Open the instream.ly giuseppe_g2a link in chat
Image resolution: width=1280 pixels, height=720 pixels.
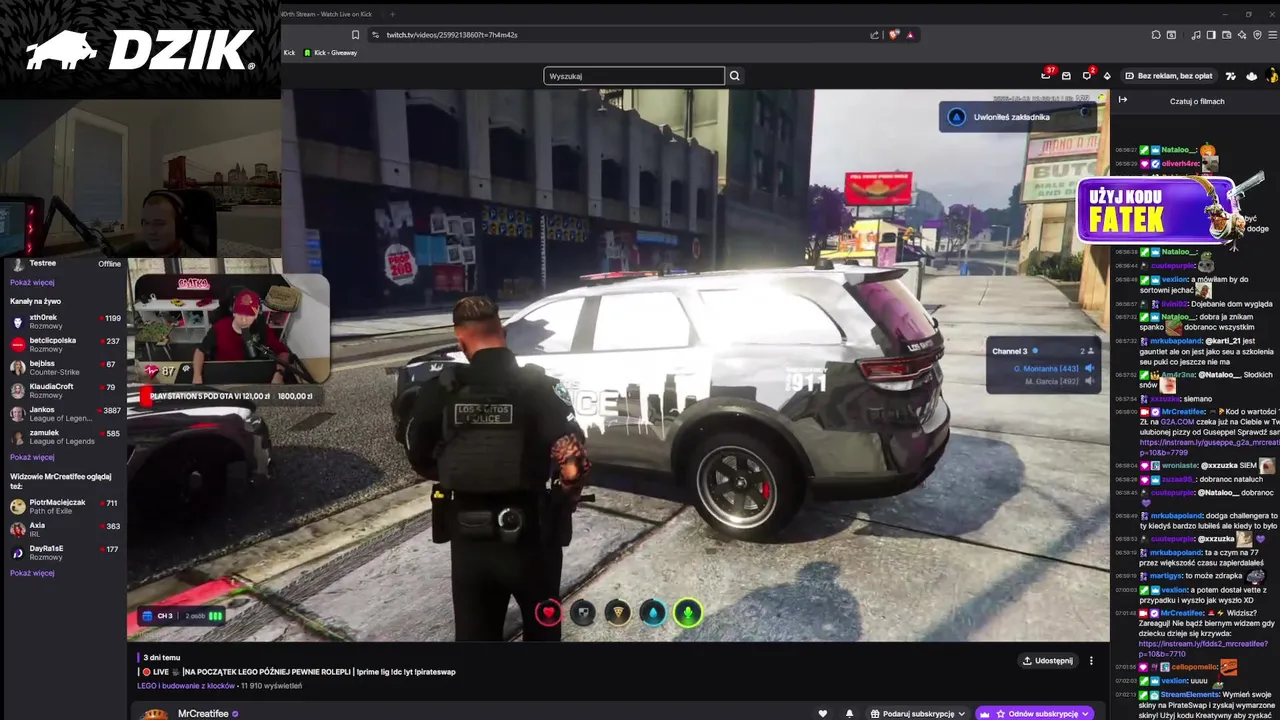1209,447
